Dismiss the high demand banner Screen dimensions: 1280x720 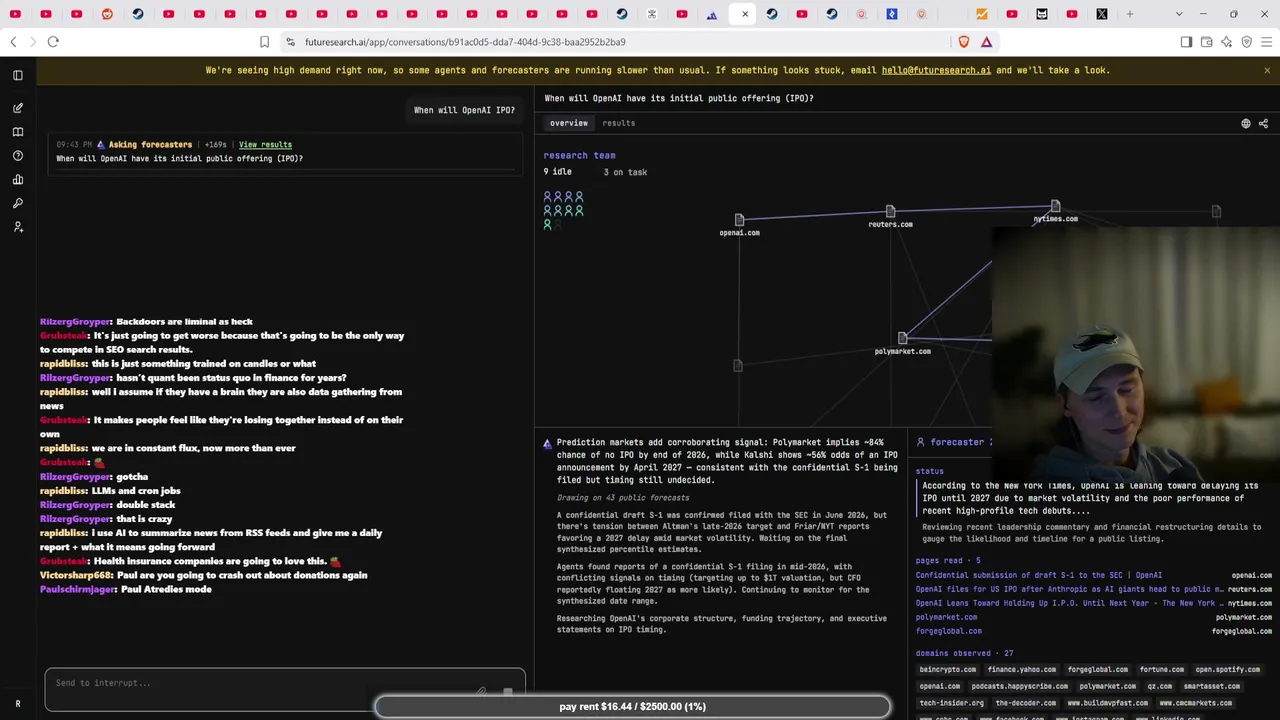click(x=1267, y=70)
